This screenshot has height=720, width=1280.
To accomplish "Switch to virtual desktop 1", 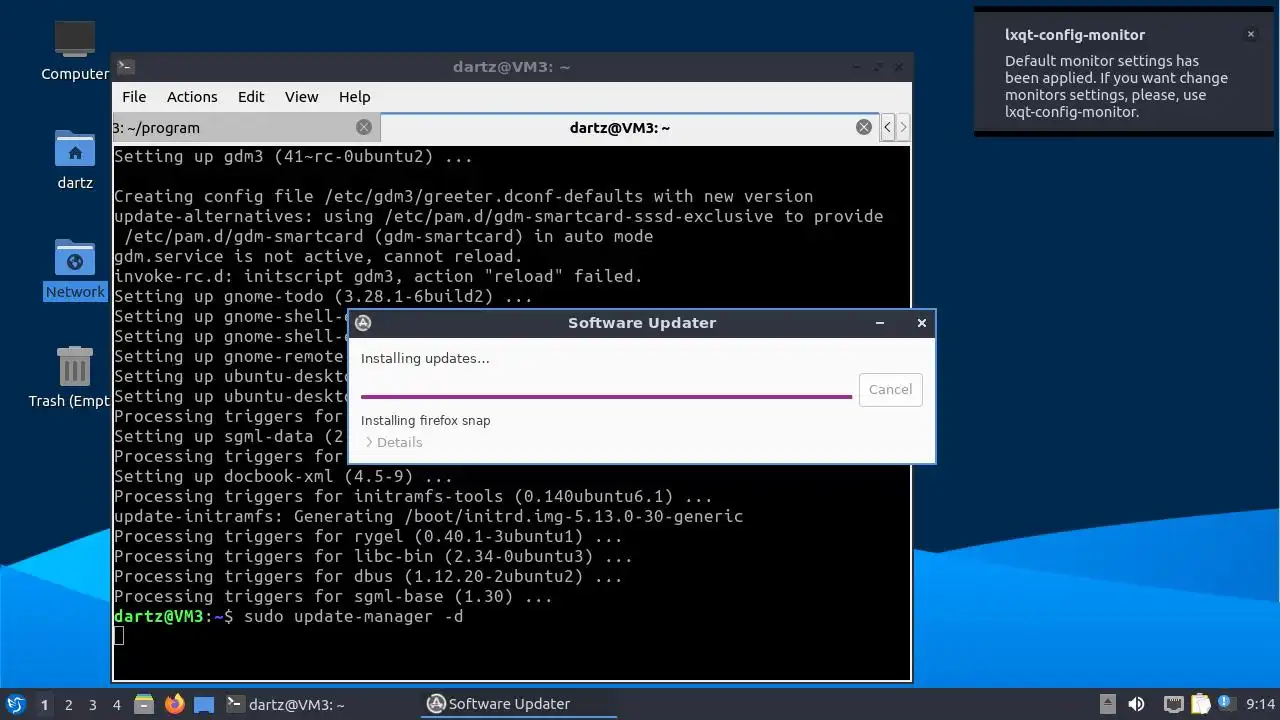I will [44, 705].
